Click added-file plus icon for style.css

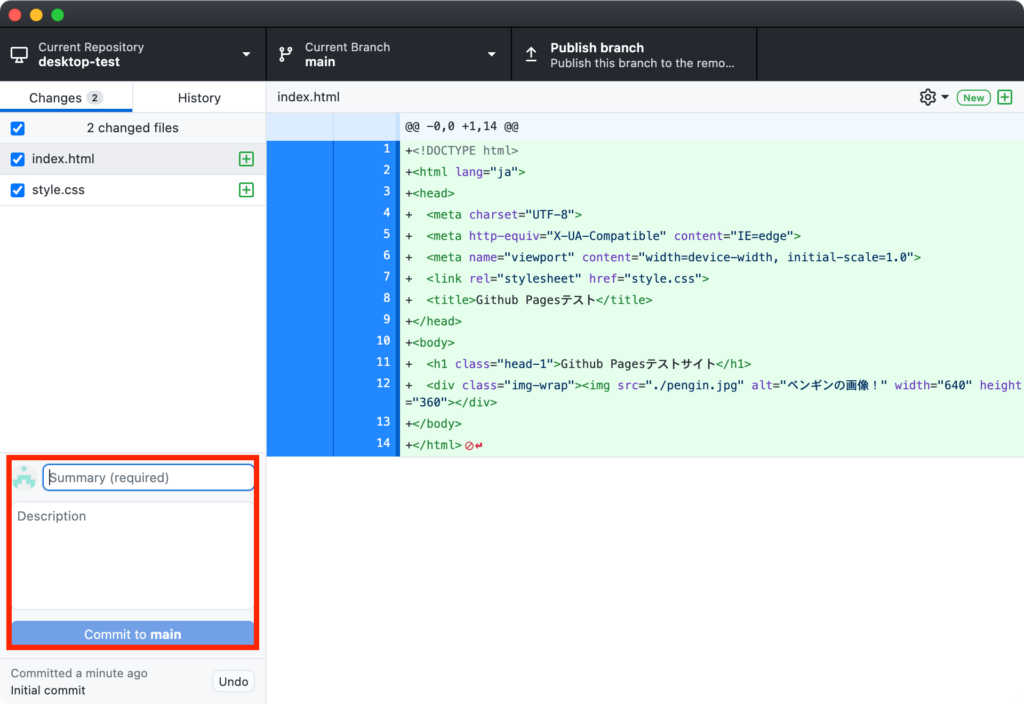coord(246,190)
